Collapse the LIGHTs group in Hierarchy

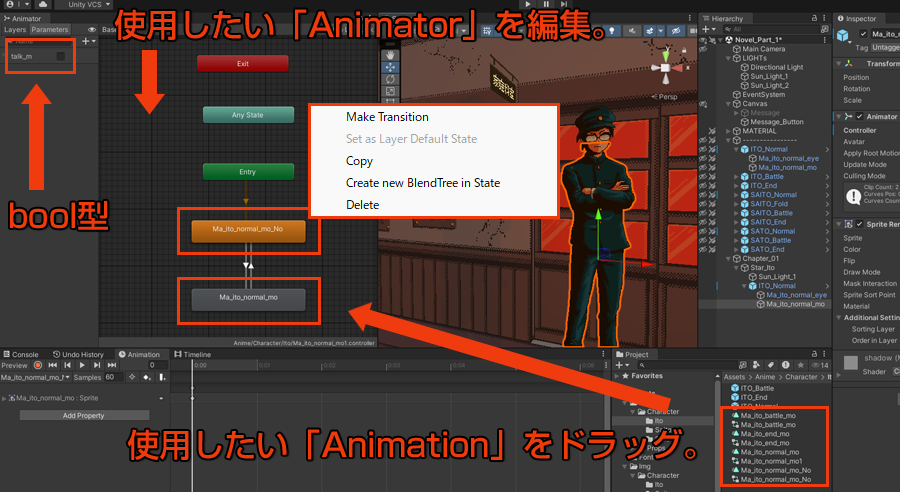click(x=727, y=58)
